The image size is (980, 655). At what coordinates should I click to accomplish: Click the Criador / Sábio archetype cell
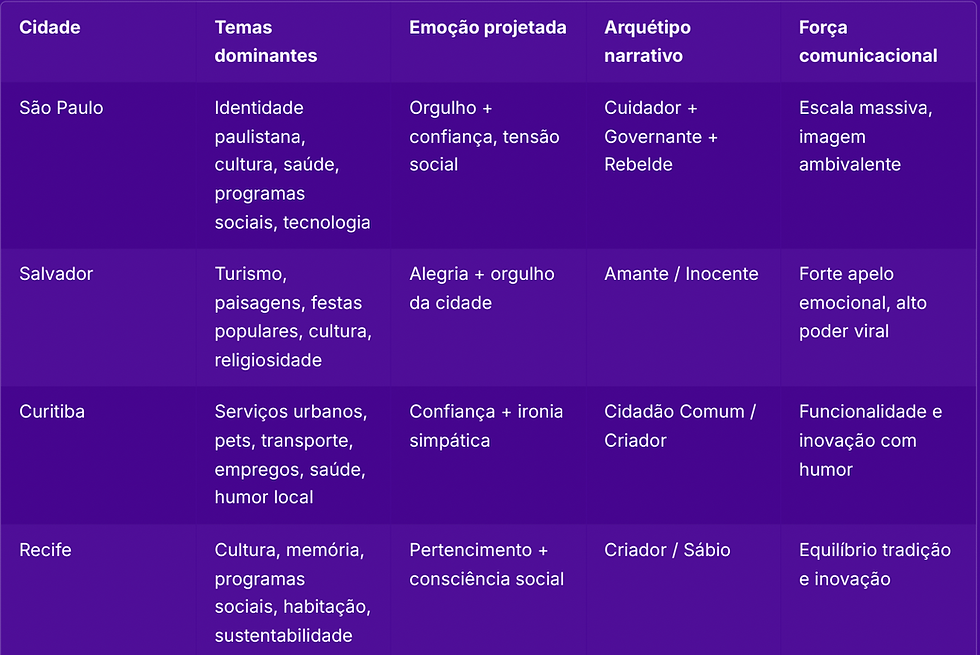(667, 550)
